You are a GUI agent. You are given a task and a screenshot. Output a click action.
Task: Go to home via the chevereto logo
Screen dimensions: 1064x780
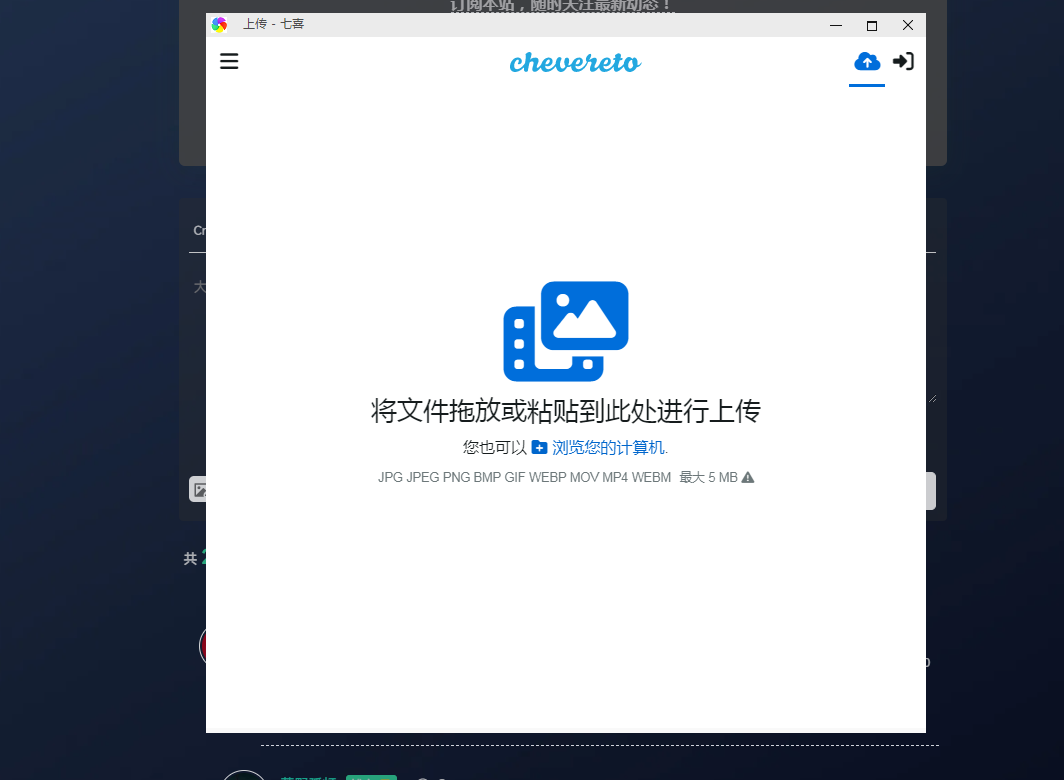(575, 63)
